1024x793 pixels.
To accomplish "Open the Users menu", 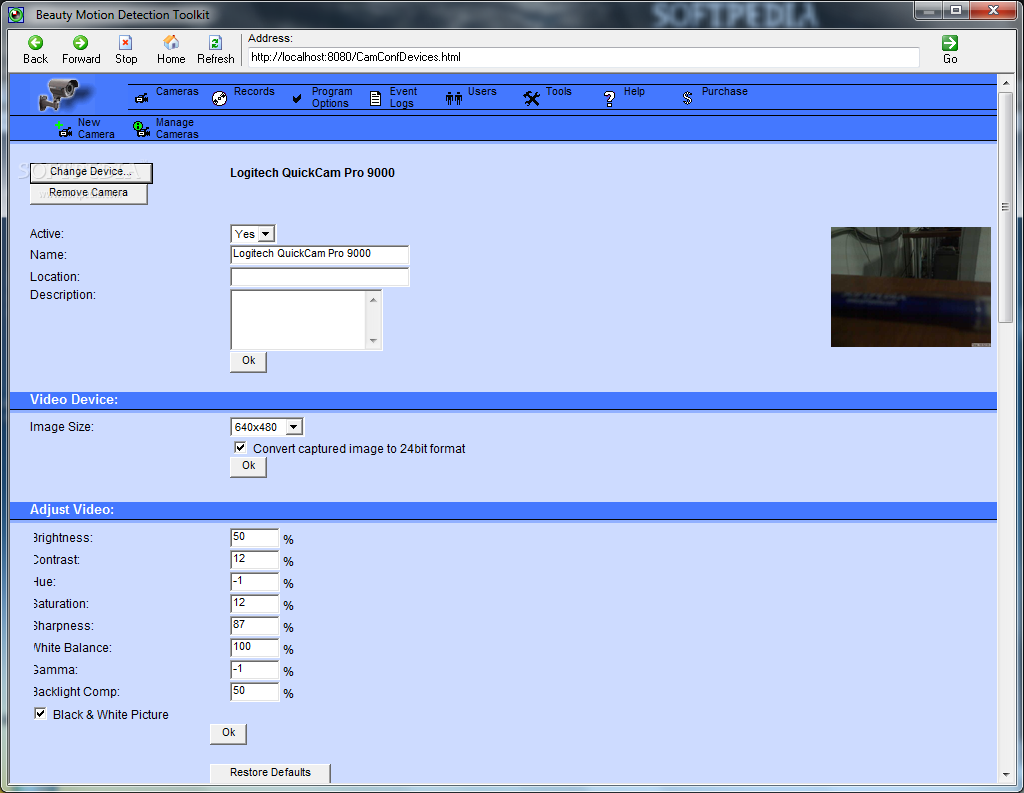I will coord(482,91).
